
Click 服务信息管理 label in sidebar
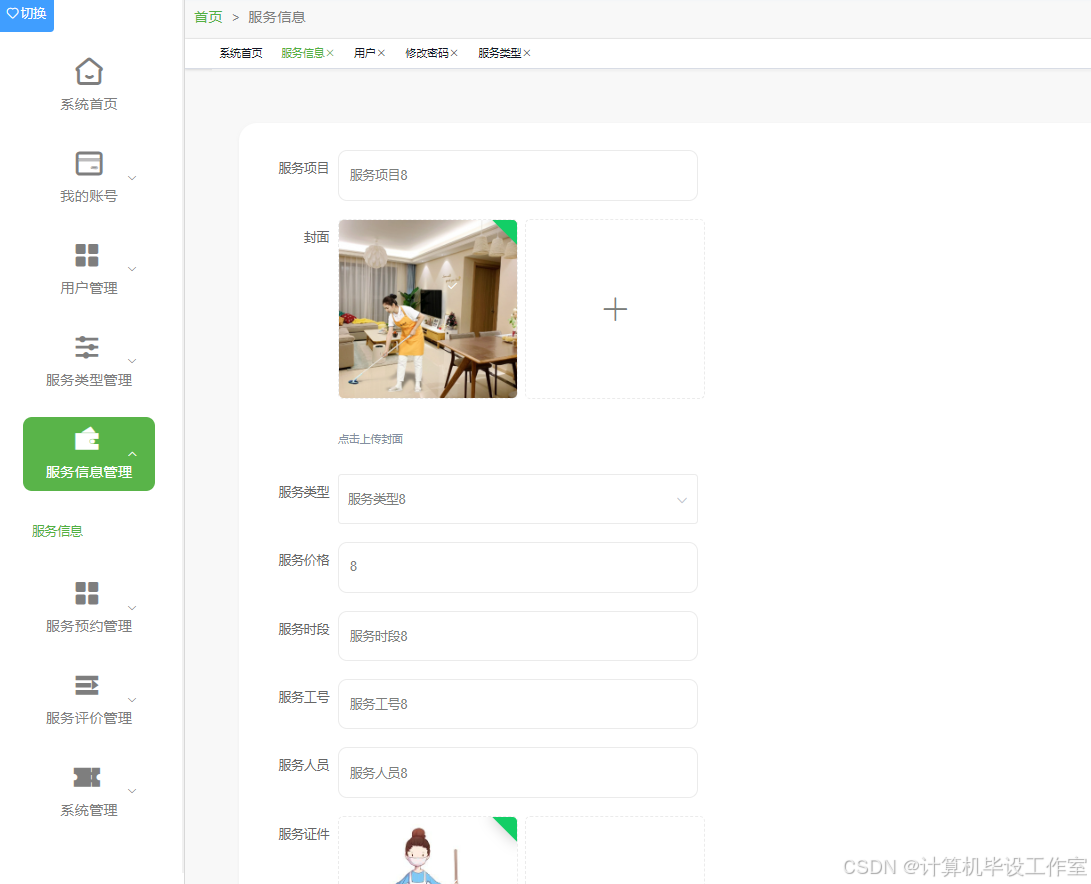[x=88, y=472]
